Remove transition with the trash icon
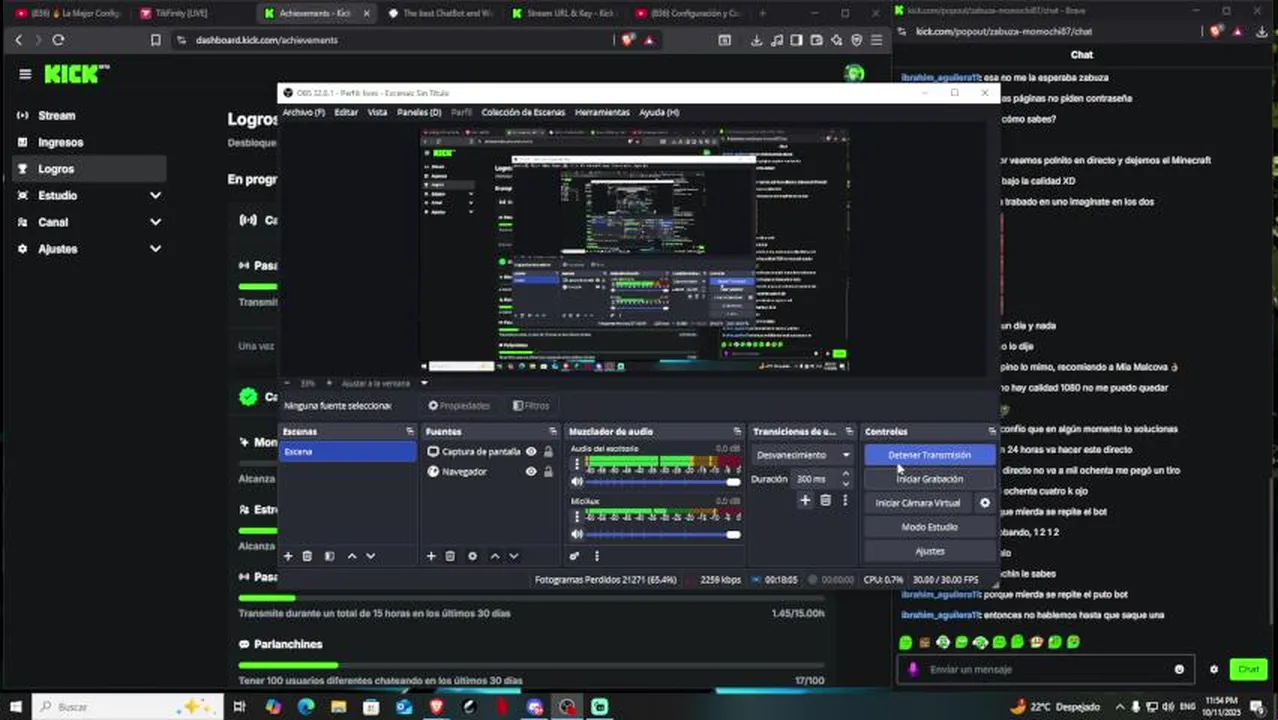 (825, 500)
